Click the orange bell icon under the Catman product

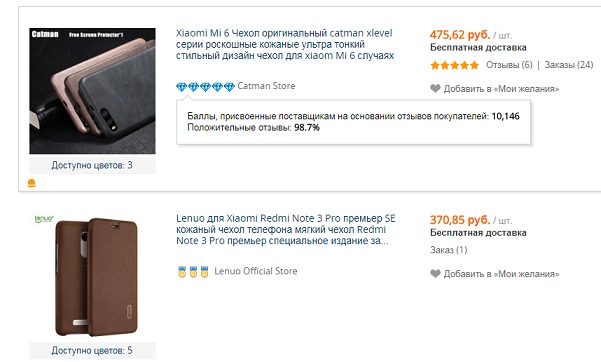(31, 183)
